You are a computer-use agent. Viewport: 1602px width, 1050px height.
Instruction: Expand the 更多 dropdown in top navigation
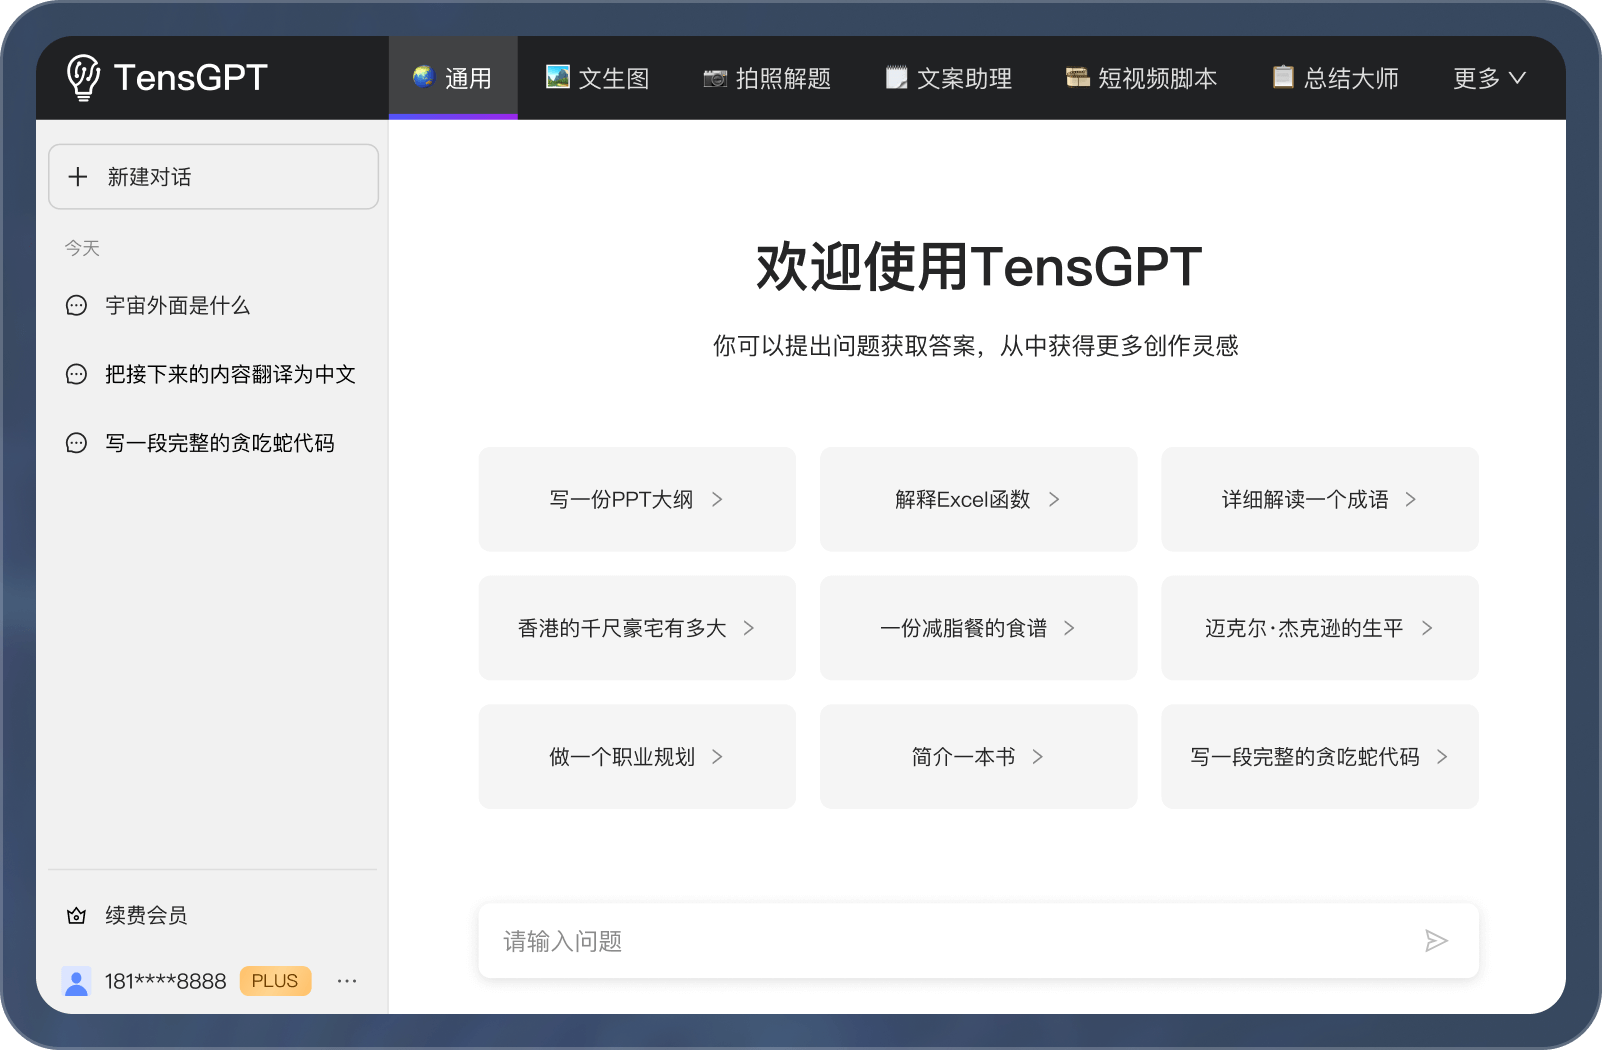click(1488, 78)
